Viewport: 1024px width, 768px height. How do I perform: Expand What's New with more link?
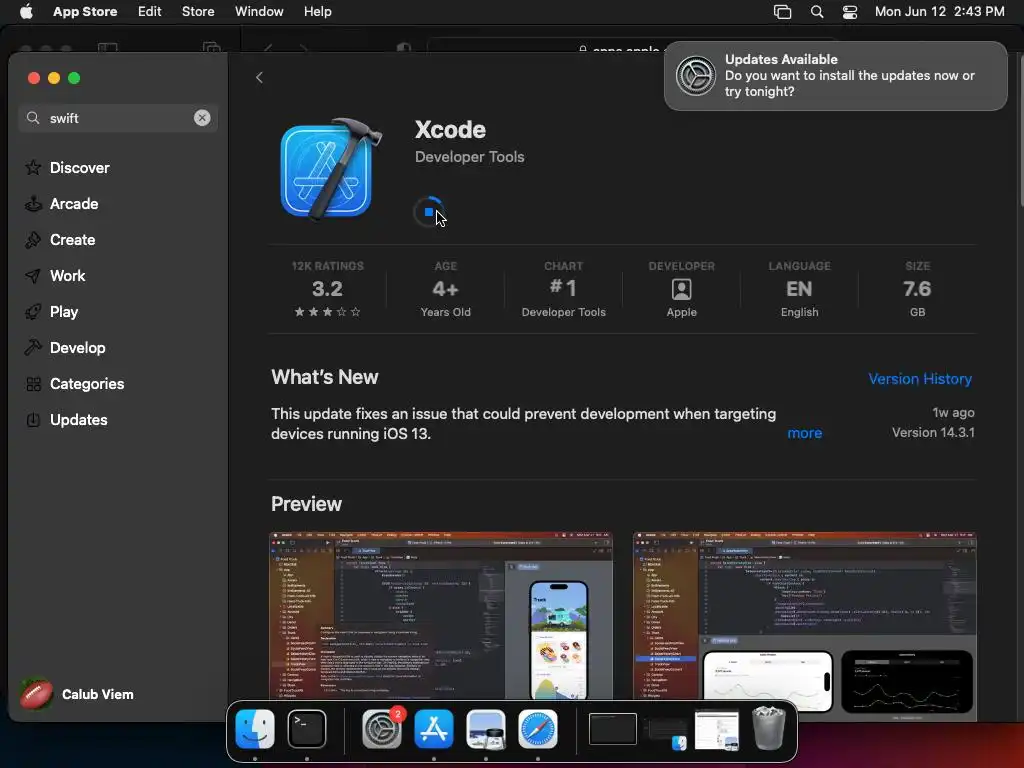pos(805,433)
